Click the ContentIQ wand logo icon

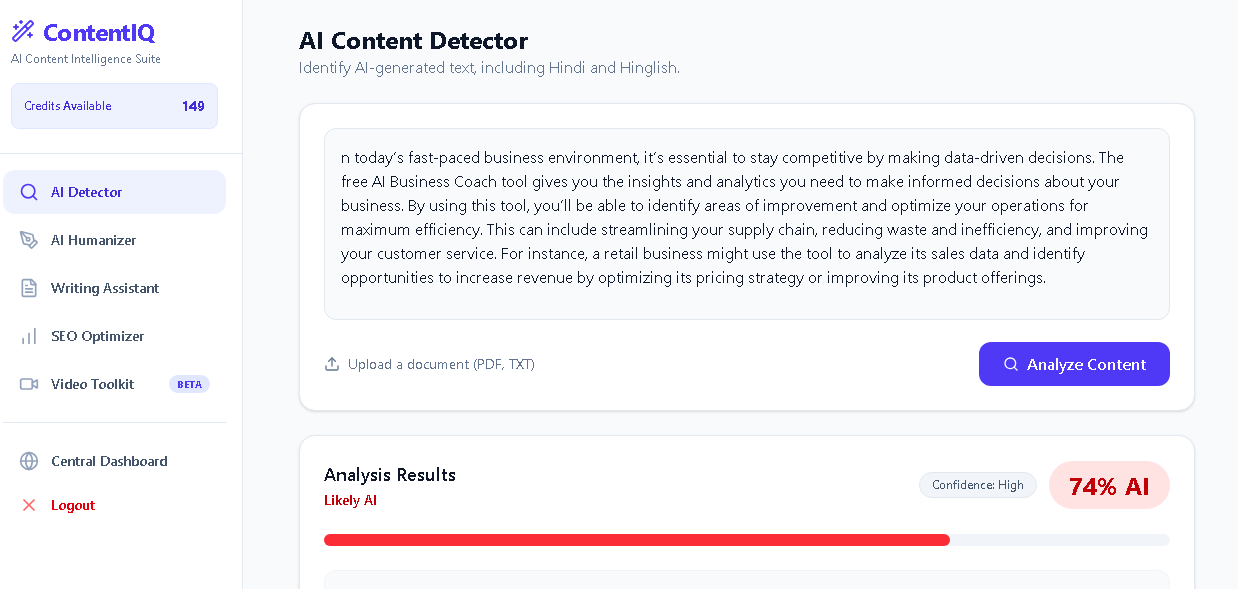click(x=22, y=30)
